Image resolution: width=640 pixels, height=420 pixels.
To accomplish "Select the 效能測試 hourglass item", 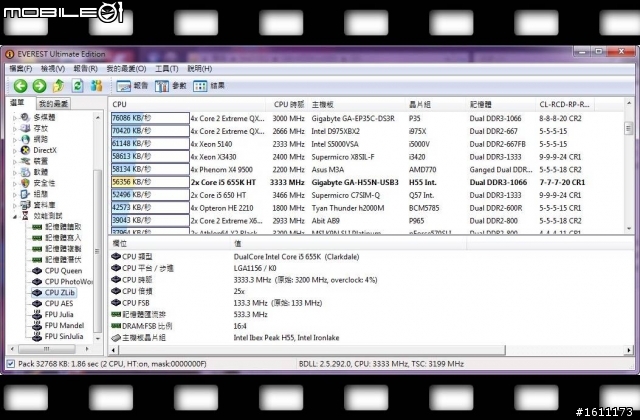I will coord(42,216).
